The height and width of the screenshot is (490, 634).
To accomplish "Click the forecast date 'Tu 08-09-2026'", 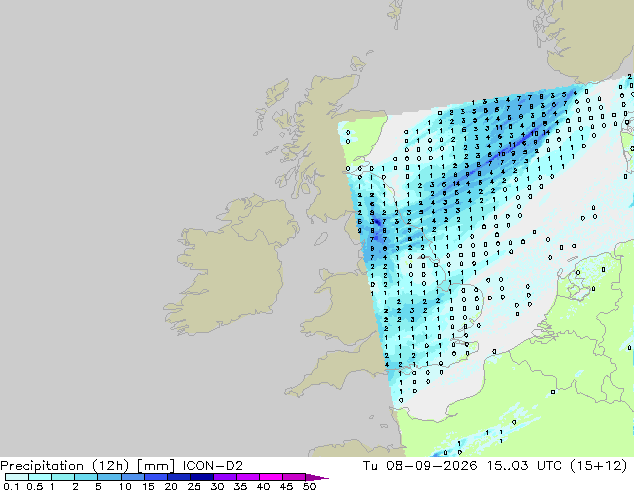I will point(420,466).
